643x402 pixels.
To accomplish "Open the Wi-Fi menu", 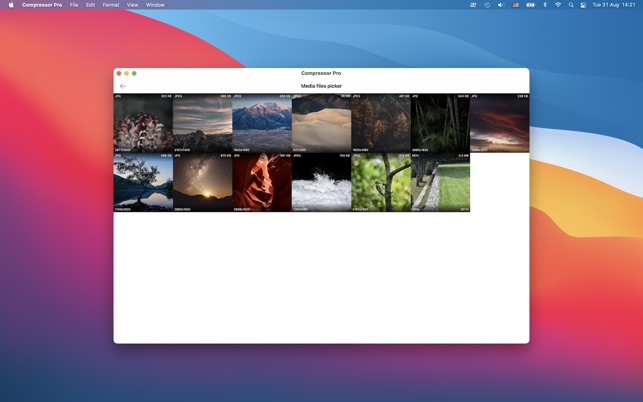I will [x=558, y=5].
